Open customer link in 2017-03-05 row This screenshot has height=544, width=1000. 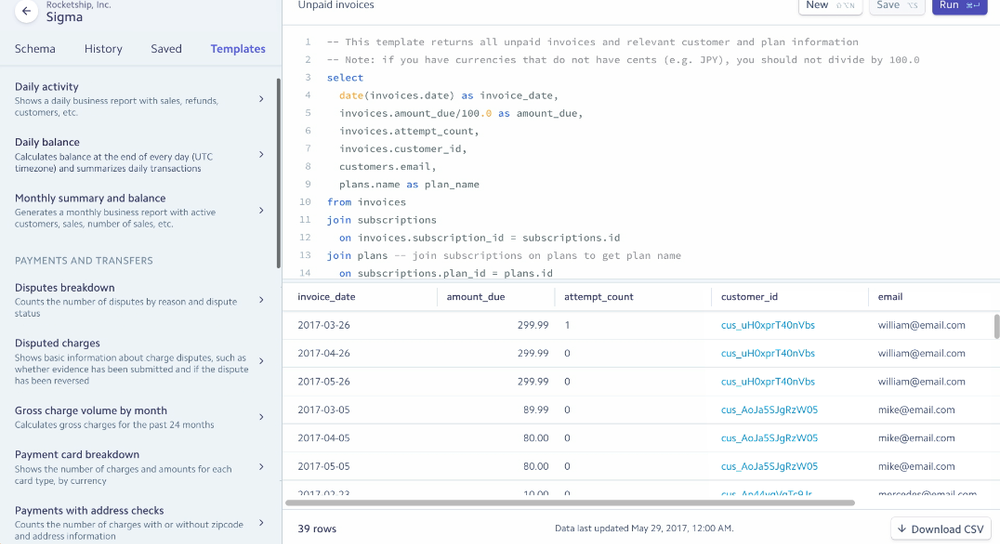point(769,410)
